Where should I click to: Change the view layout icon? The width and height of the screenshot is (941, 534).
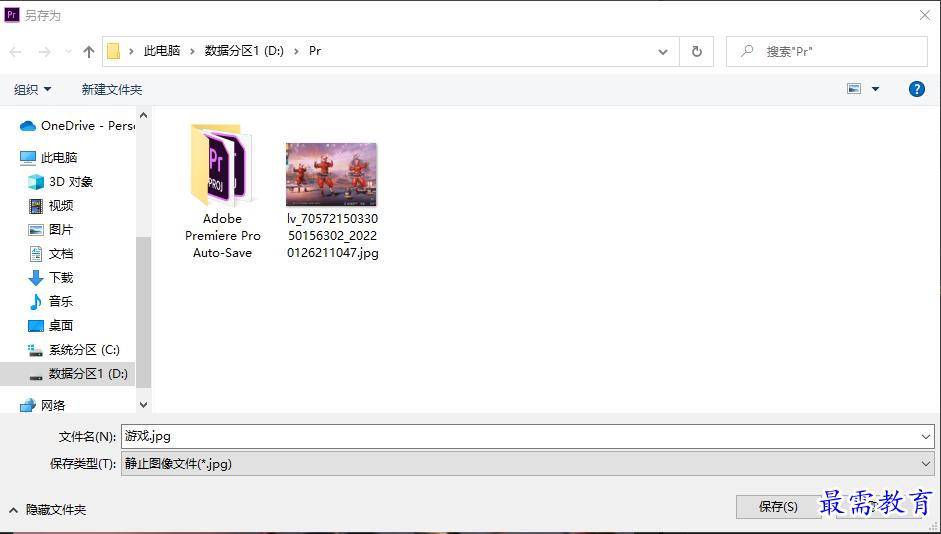coord(854,89)
